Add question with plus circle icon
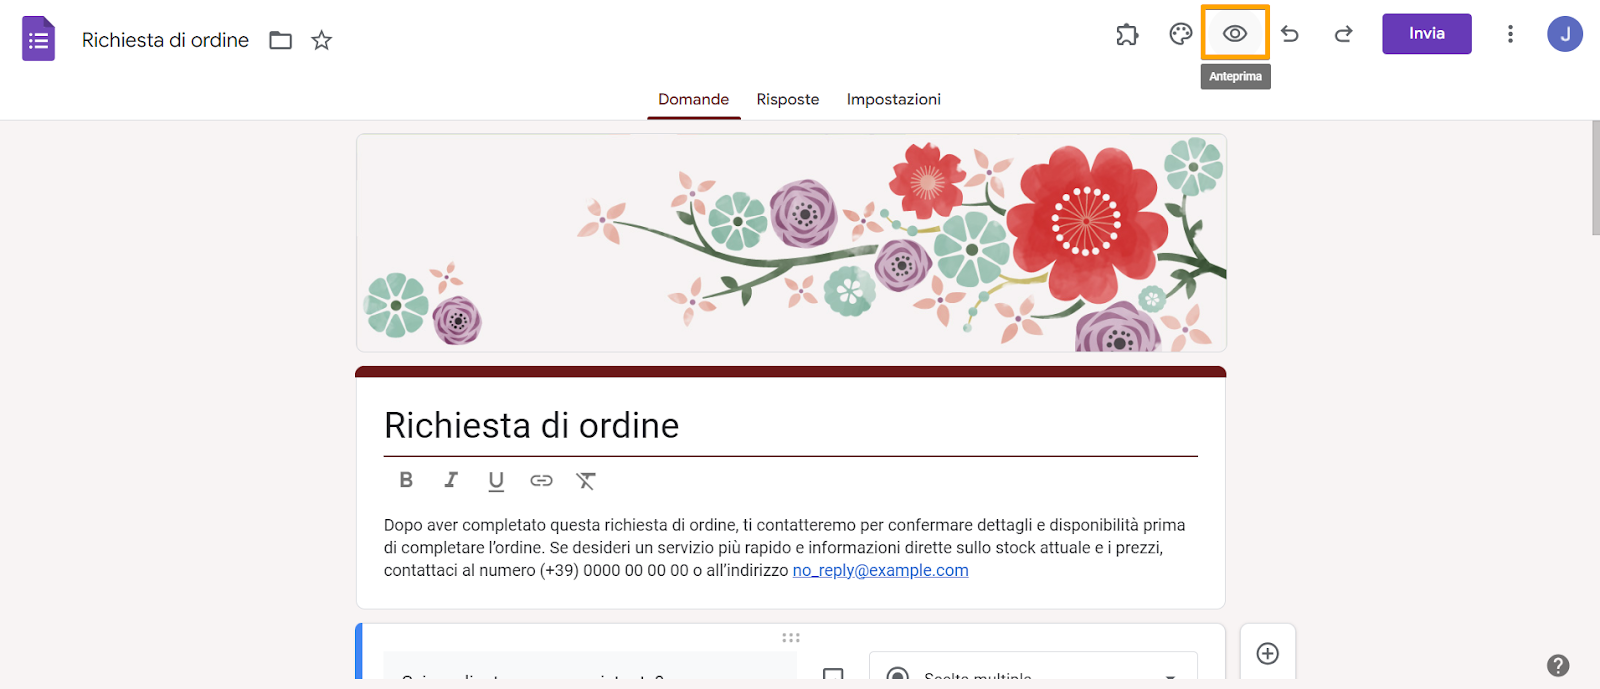1600x689 pixels. [x=1268, y=653]
